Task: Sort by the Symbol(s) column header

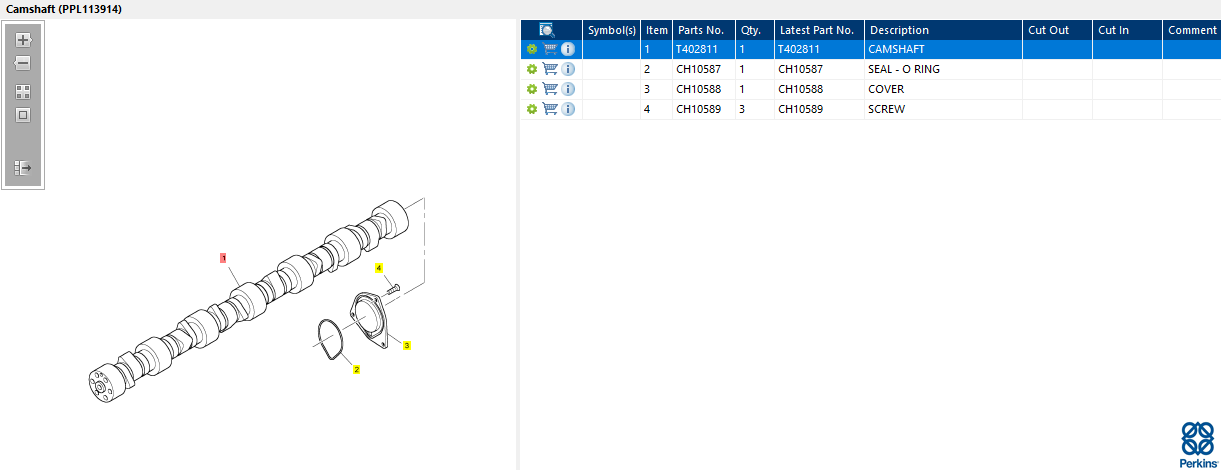Action: tap(611, 30)
